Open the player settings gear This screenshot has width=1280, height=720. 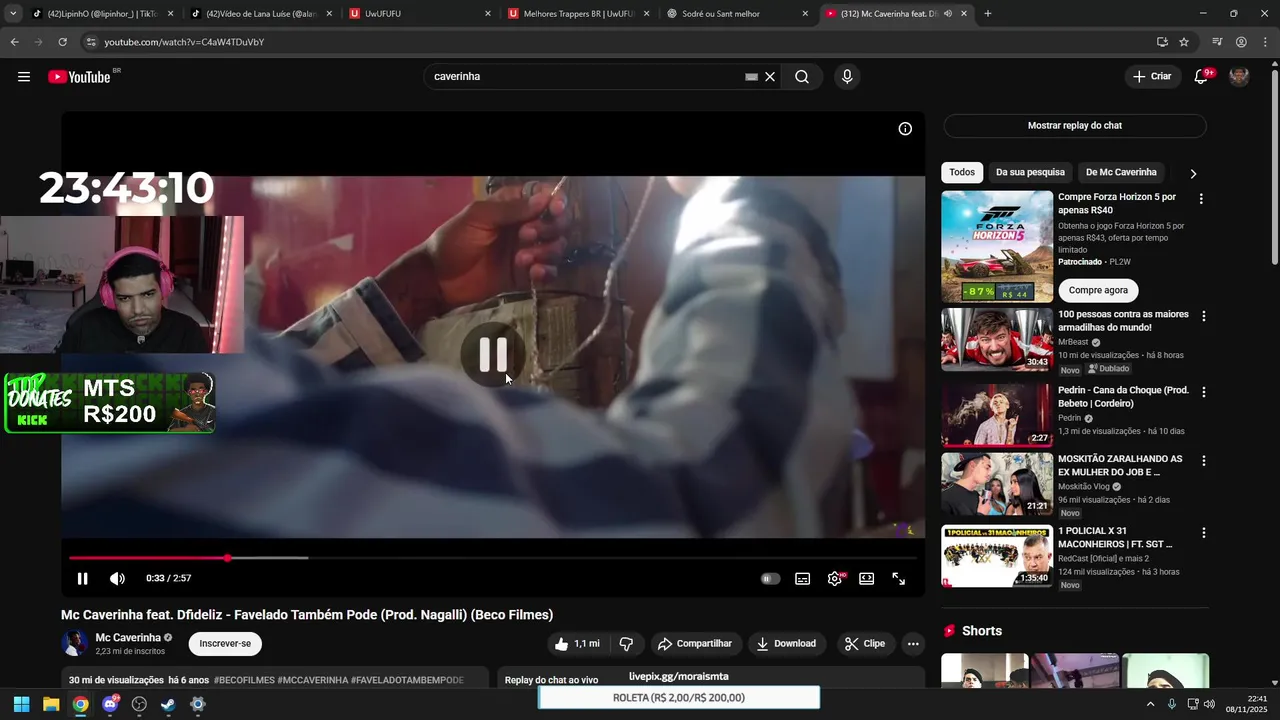(835, 578)
